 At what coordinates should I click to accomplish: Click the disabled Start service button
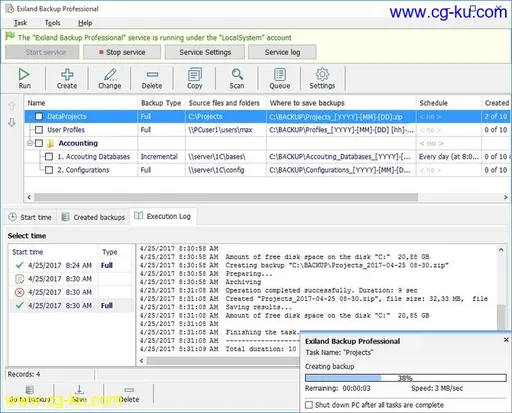point(42,52)
